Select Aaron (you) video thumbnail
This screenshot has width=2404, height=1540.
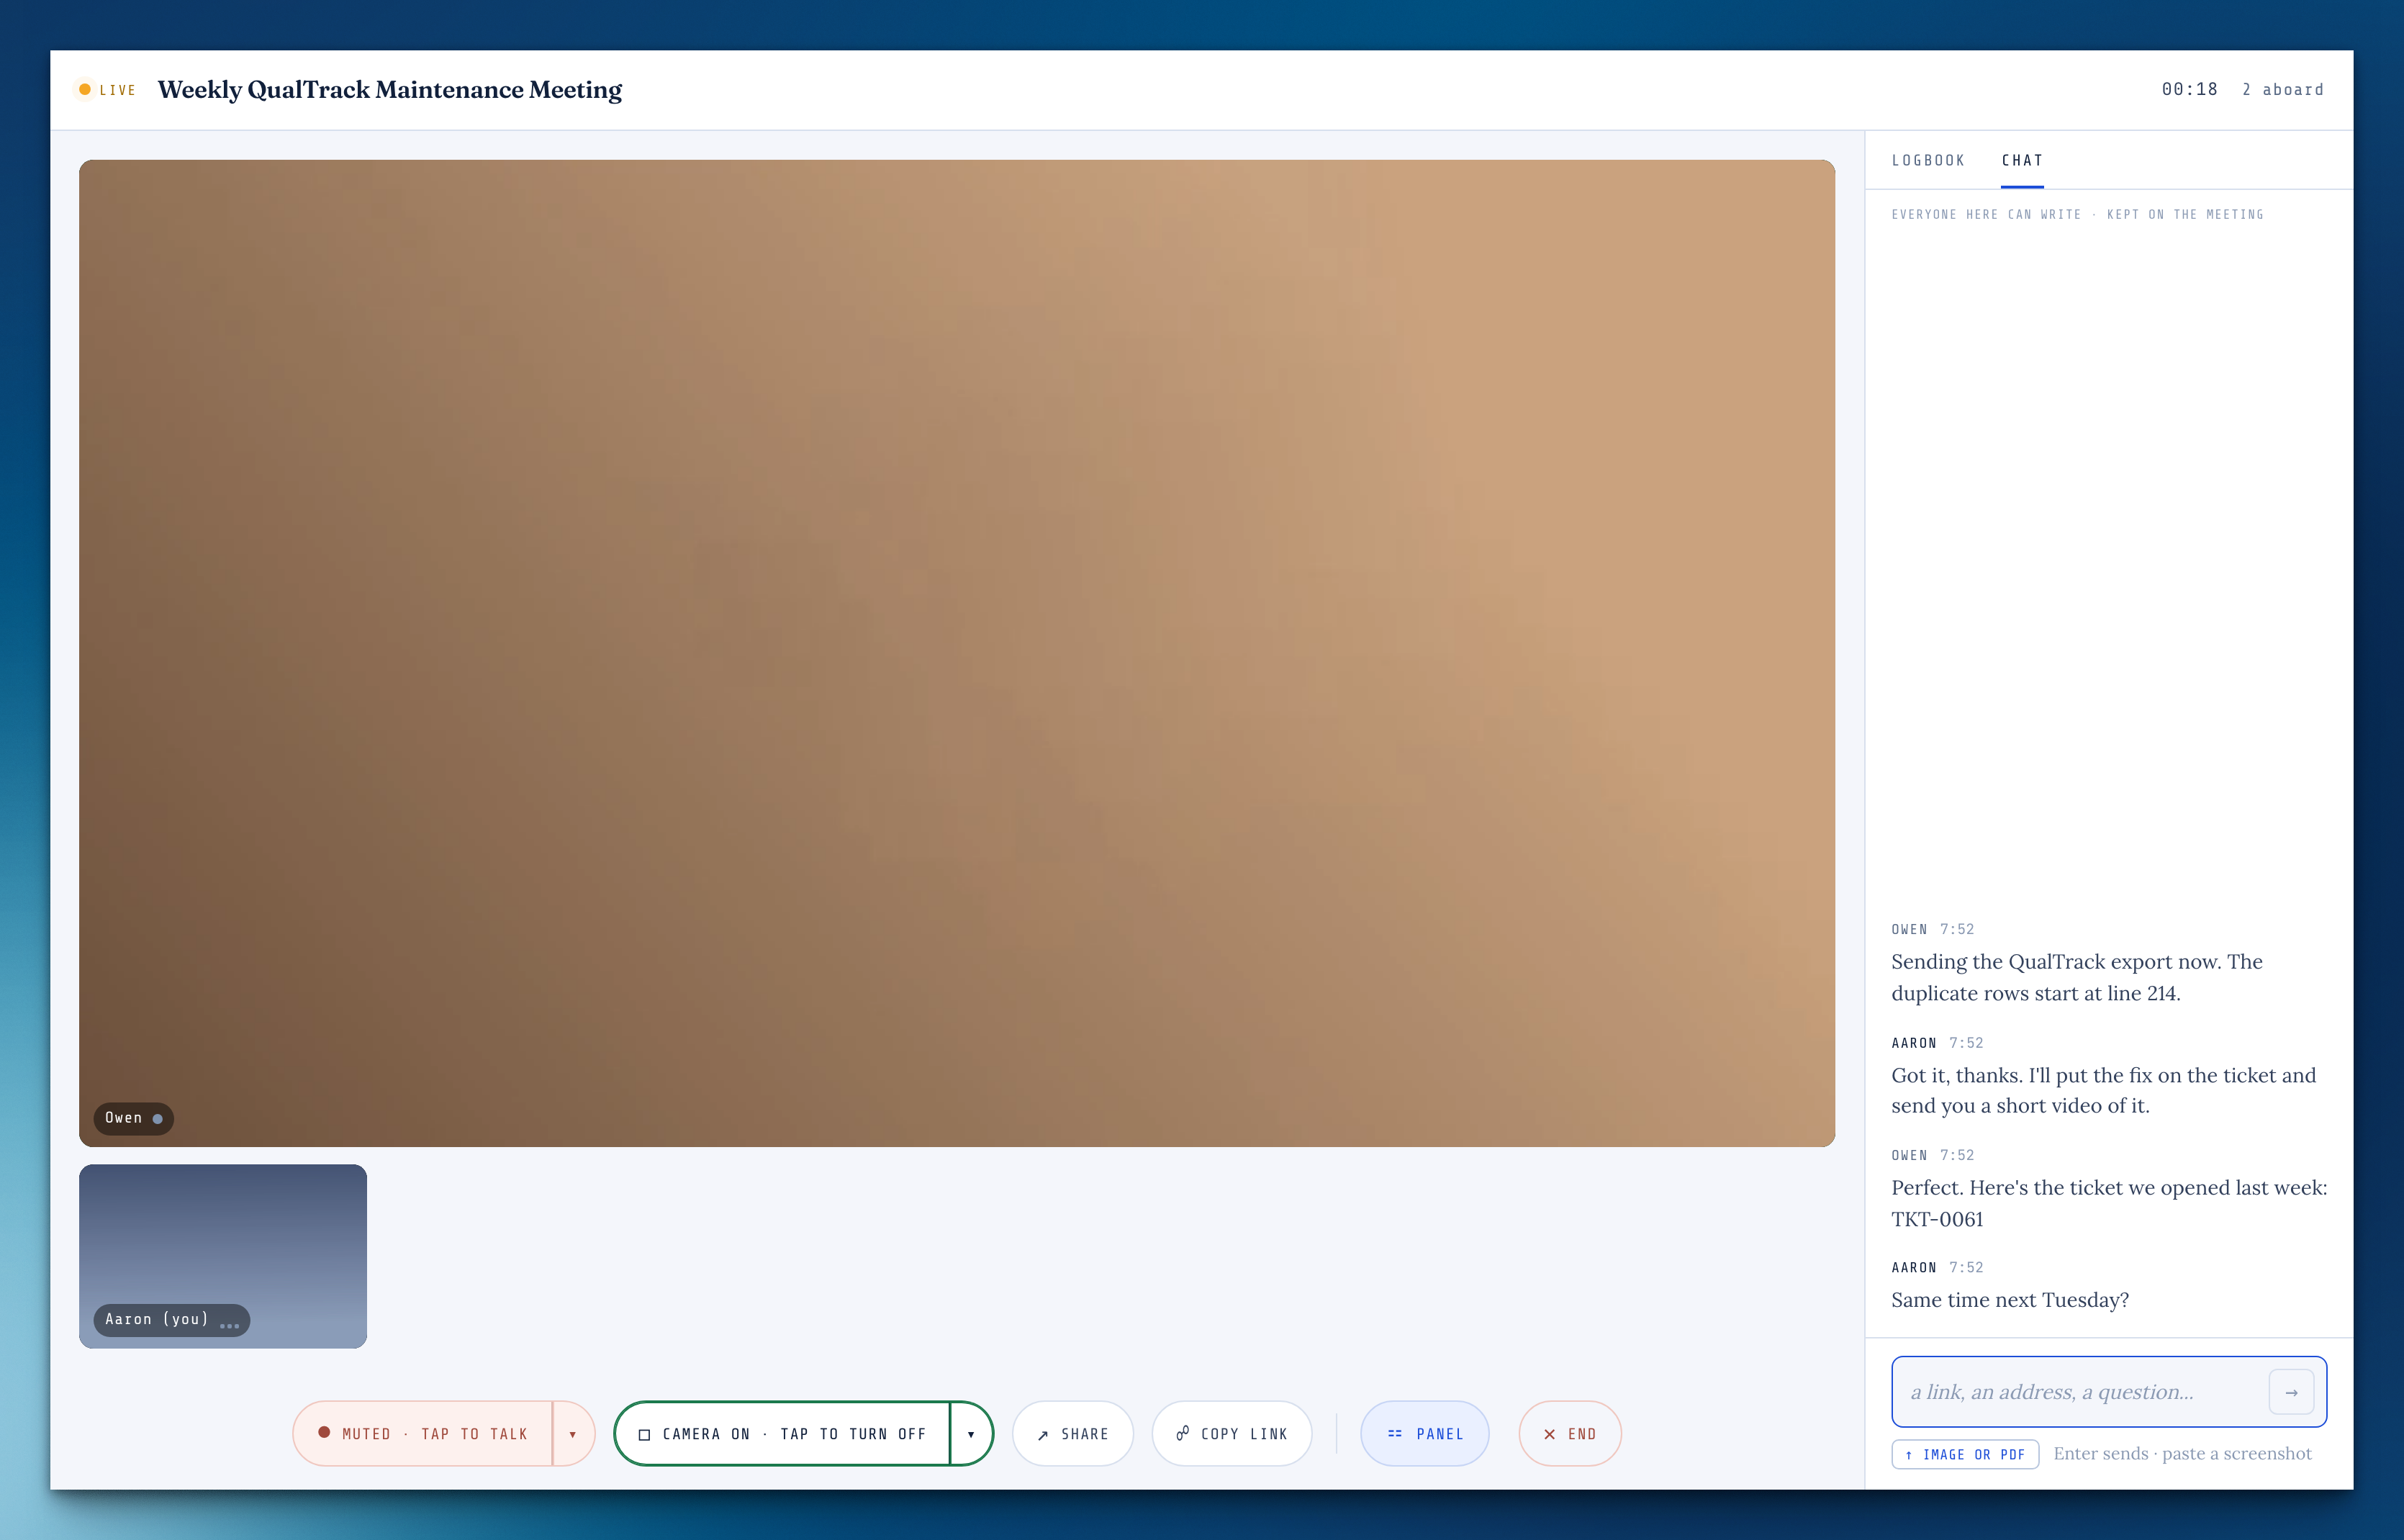[x=223, y=1256]
